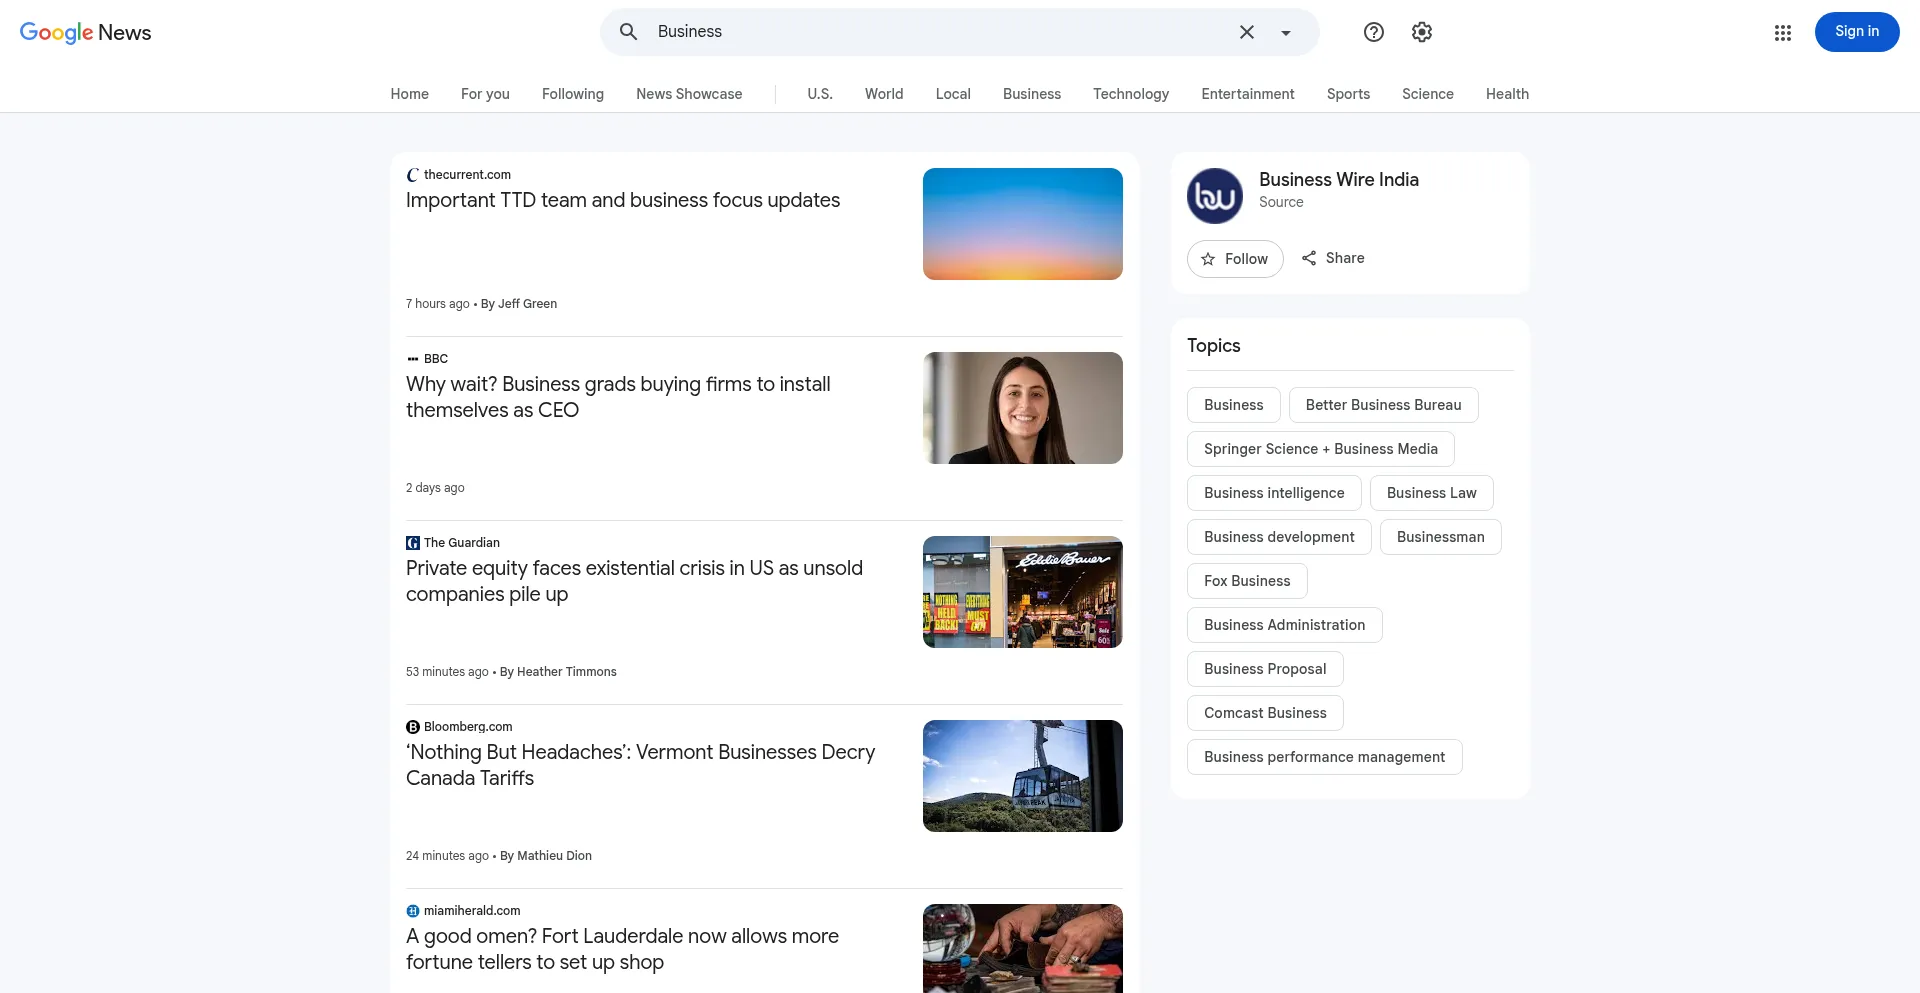This screenshot has height=993, width=1920.
Task: Select the U.S. section
Action: click(820, 94)
